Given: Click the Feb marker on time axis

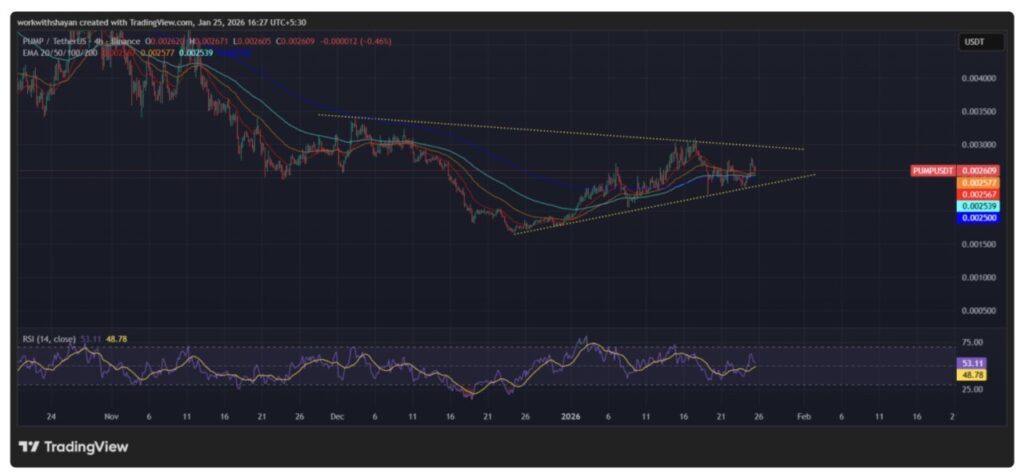Looking at the screenshot, I should coord(803,414).
